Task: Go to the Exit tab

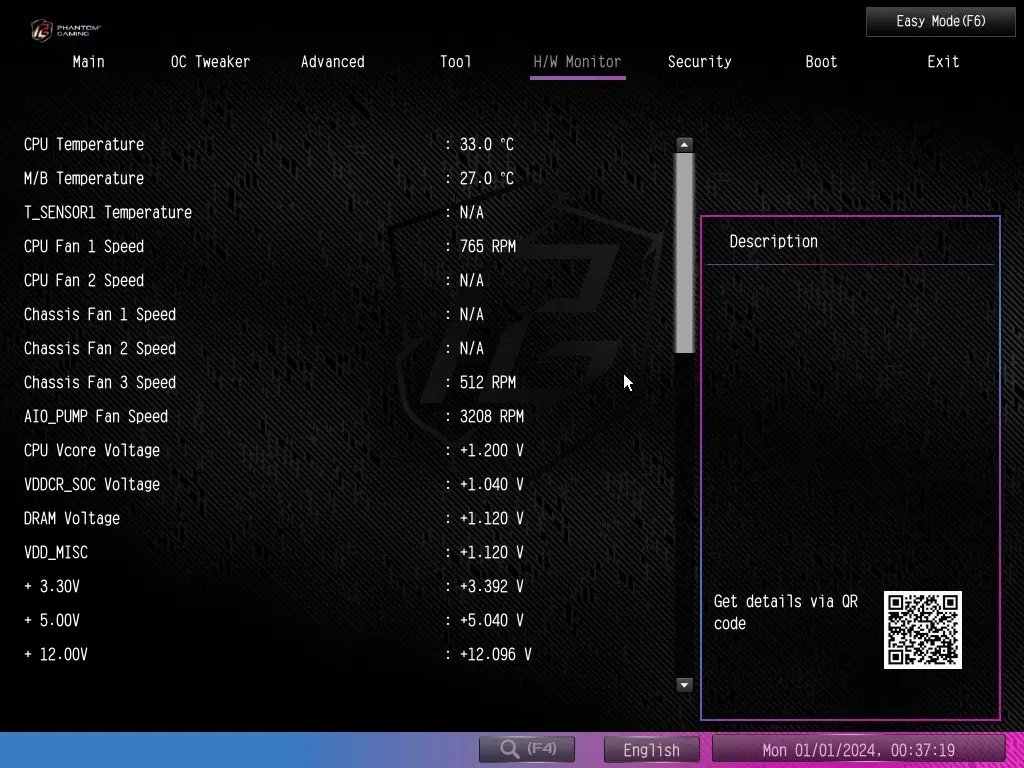Action: 943,62
